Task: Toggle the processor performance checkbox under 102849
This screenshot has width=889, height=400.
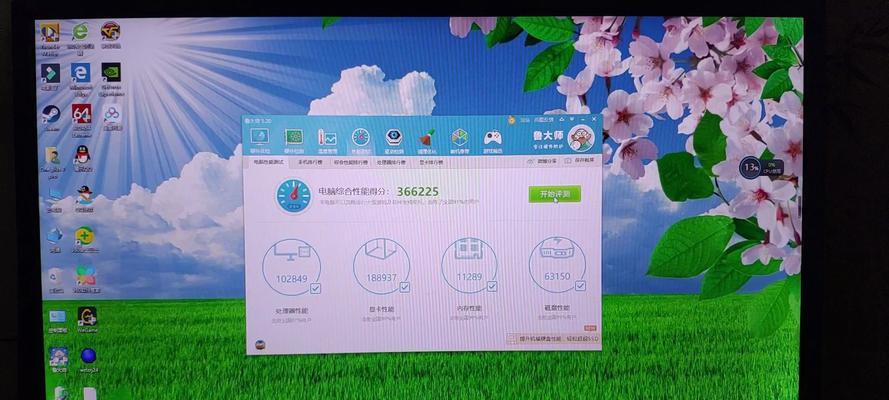Action: coord(315,288)
